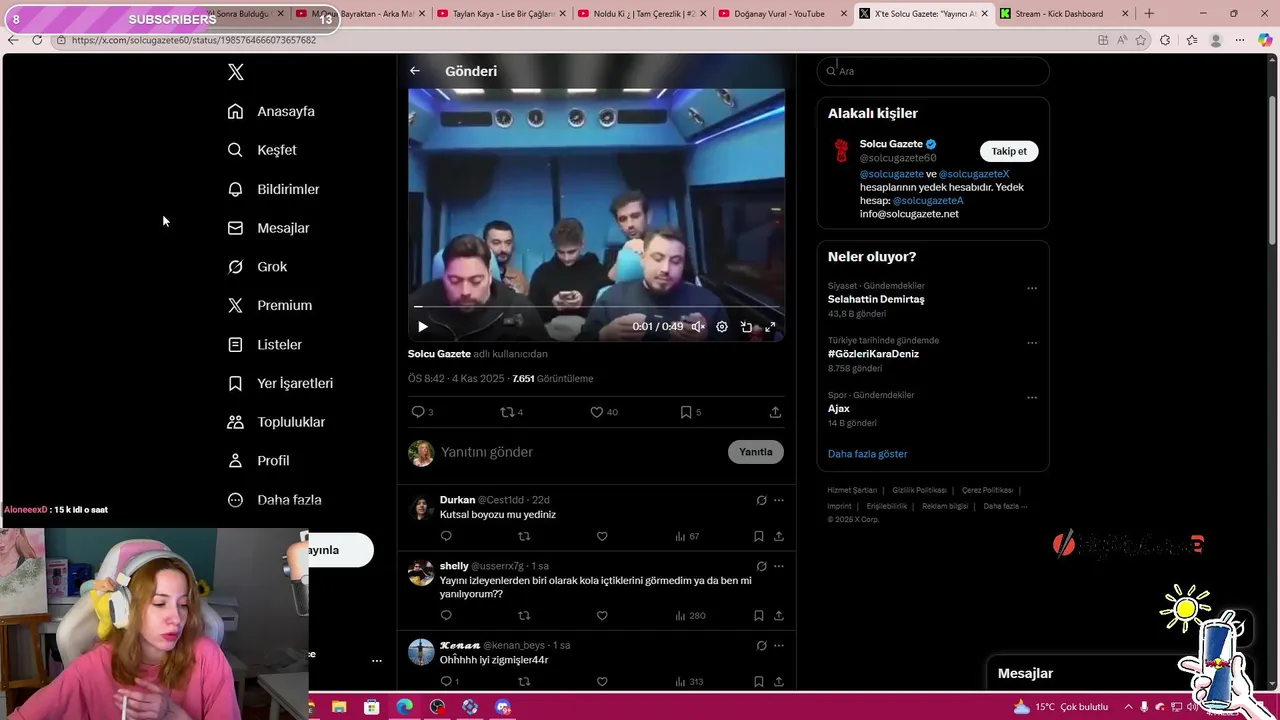Open Grok icon on Durkan's reply

pyautogui.click(x=761, y=500)
